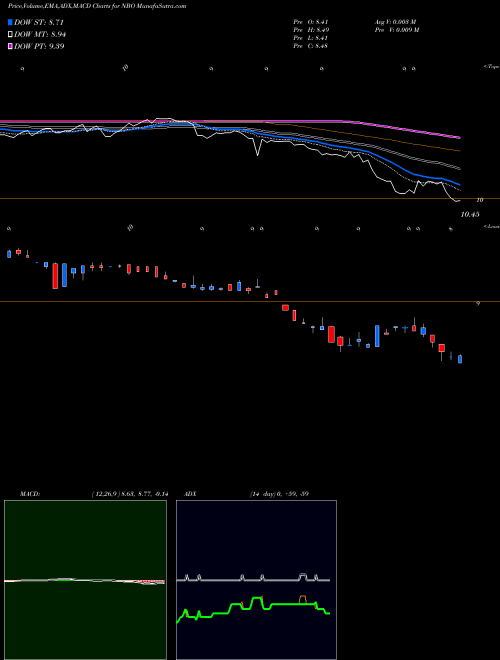Click the ADX '(14 day) 0, +39, -39' values
This screenshot has width=500, height=660.
(279, 494)
